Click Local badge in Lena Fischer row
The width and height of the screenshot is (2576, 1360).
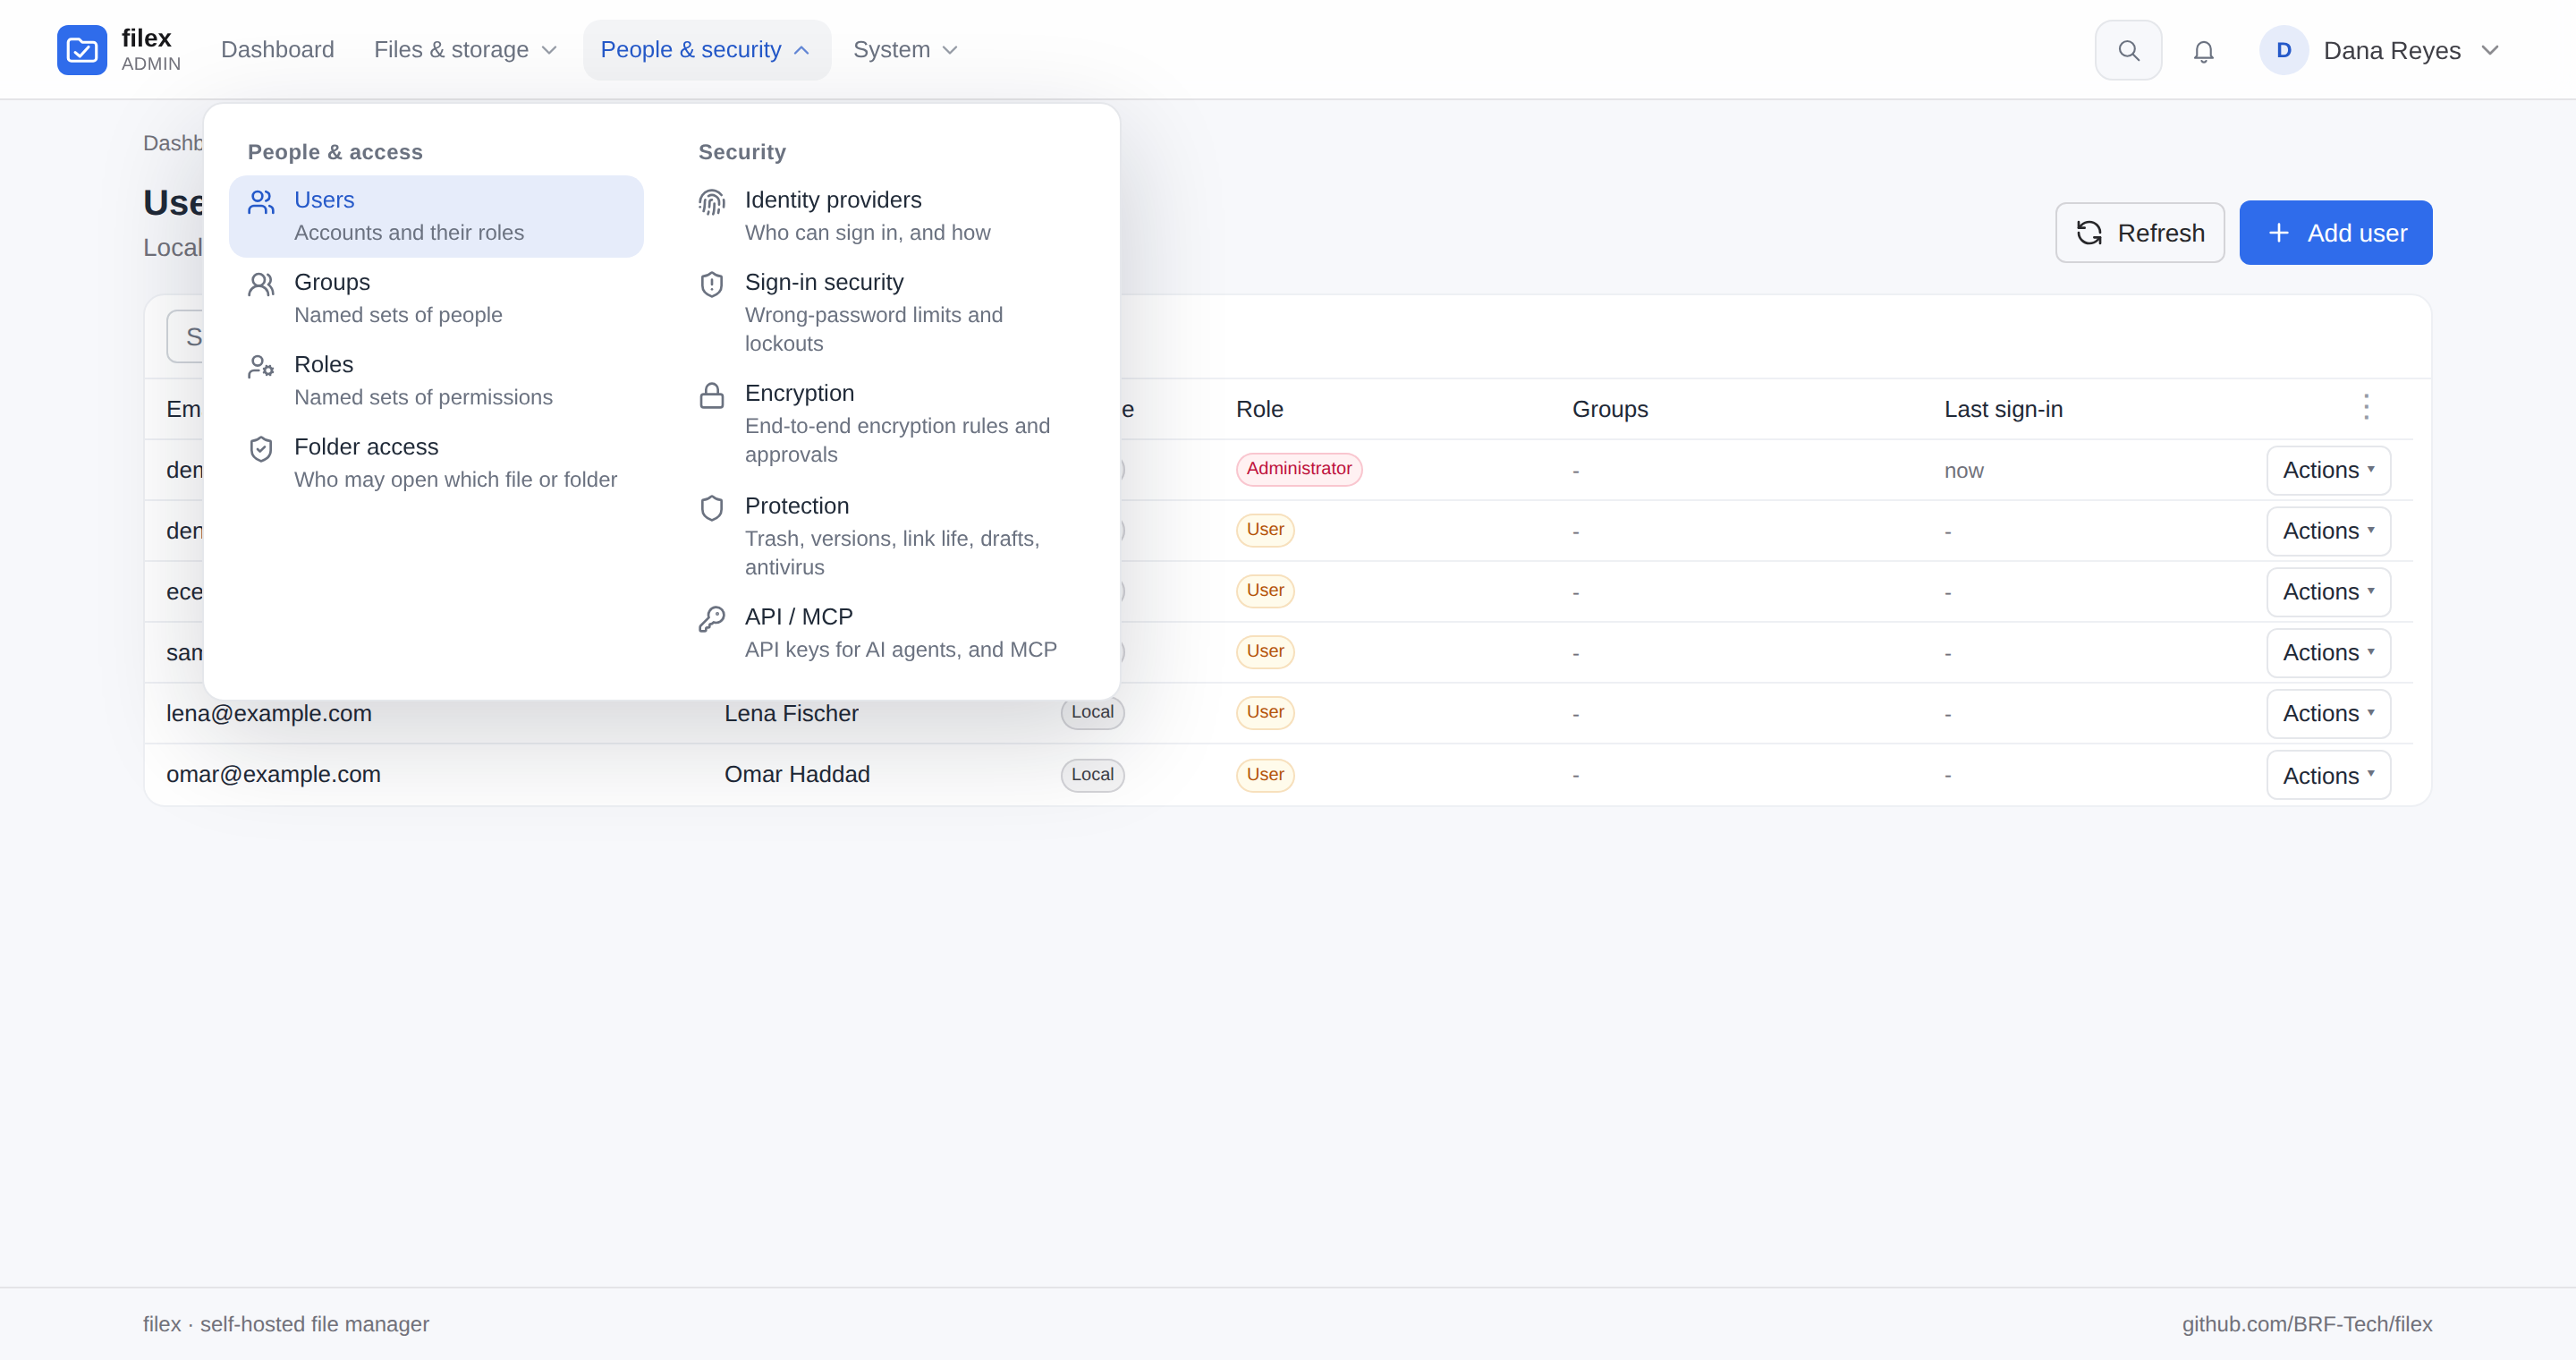(1092, 712)
